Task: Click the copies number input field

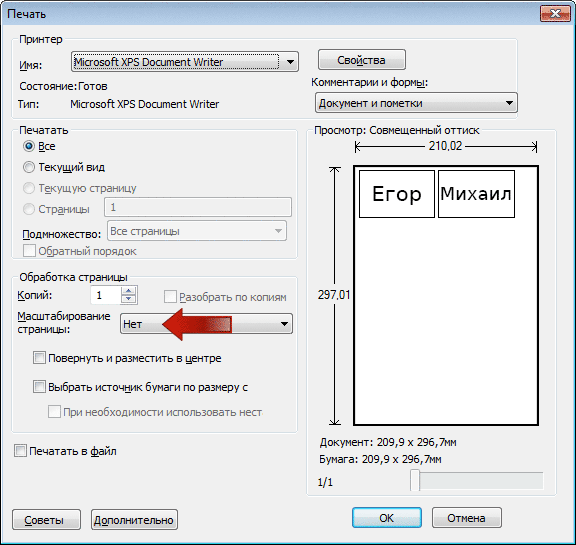Action: 105,295
